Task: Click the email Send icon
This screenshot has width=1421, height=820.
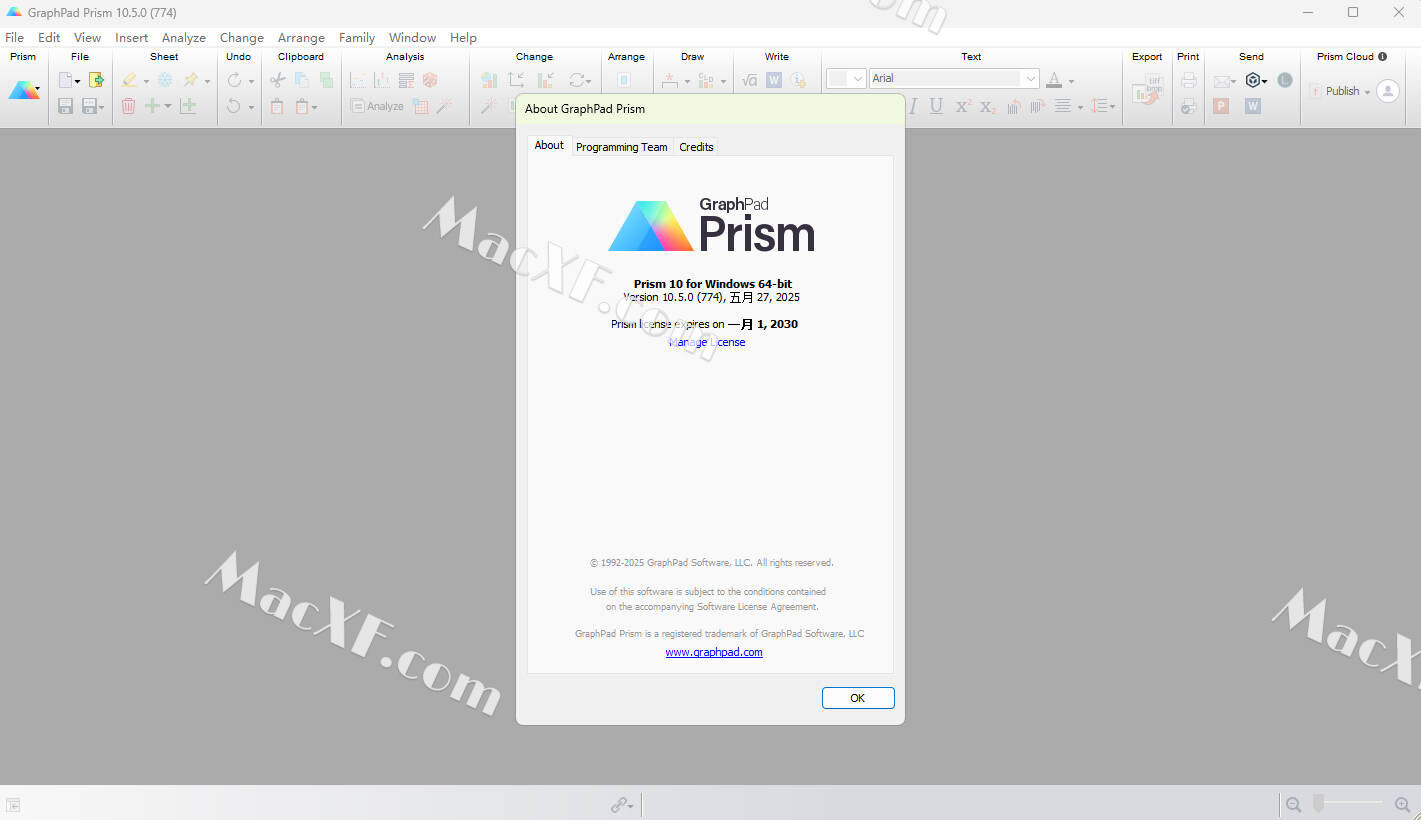Action: (x=1222, y=80)
